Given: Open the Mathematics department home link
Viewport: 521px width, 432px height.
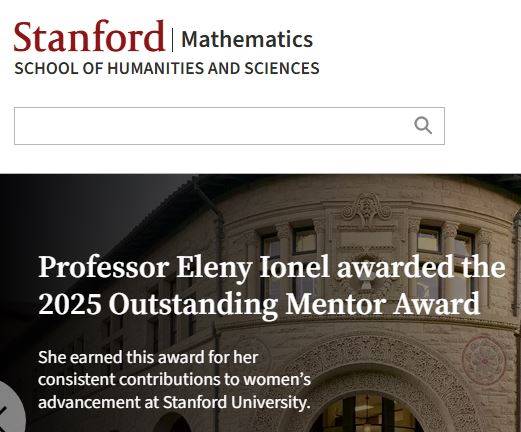Looking at the screenshot, I should coord(247,39).
